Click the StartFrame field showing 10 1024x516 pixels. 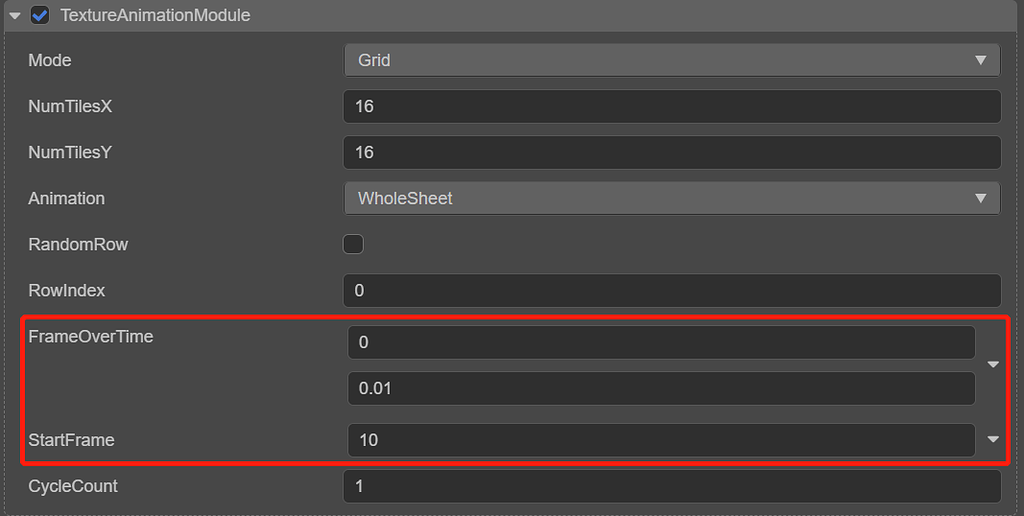tap(661, 440)
